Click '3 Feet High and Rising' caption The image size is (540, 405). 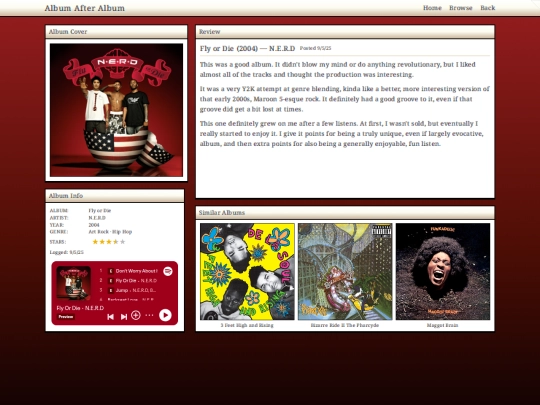click(x=247, y=325)
